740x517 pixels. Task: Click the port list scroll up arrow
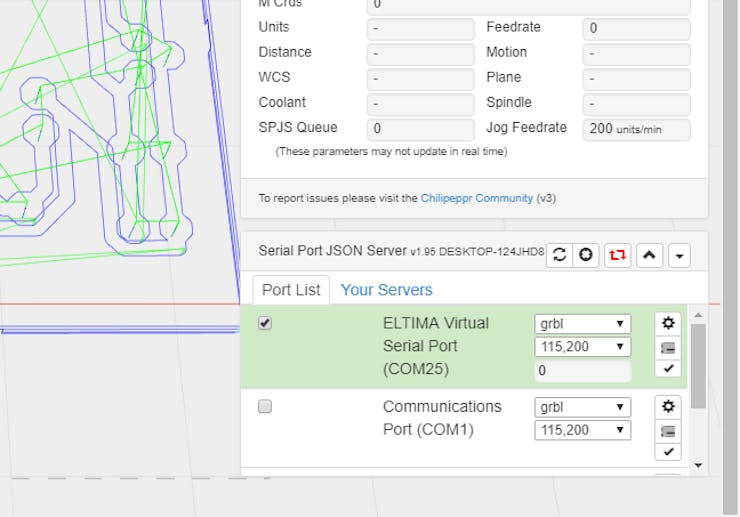pos(698,315)
